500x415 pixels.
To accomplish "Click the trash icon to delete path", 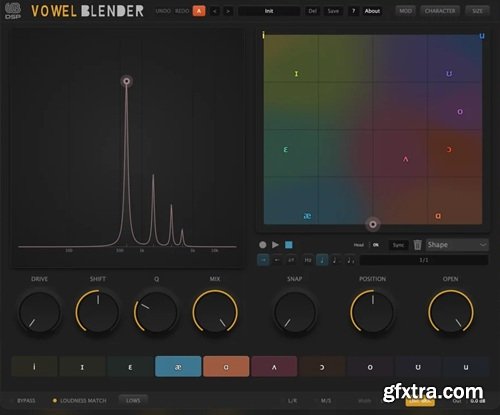I will tap(418, 245).
